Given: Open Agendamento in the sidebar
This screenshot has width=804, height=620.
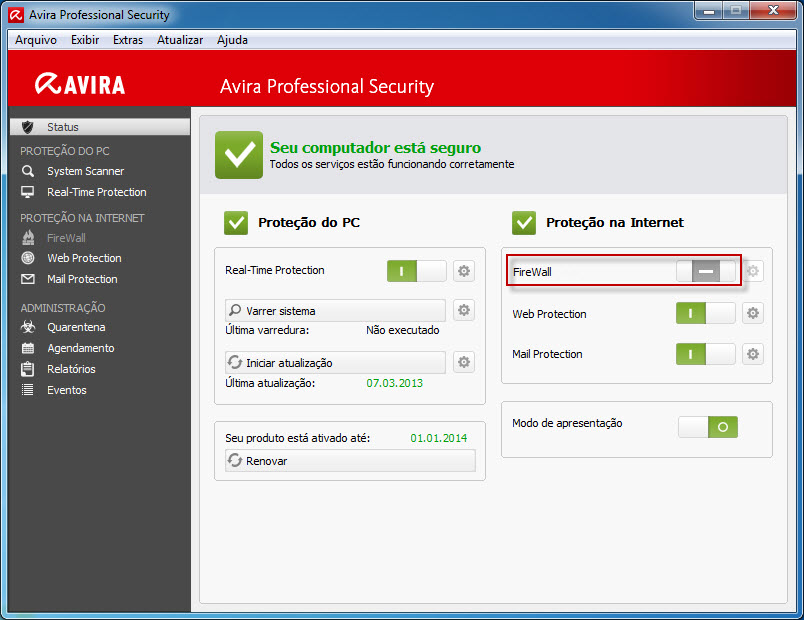Looking at the screenshot, I should pos(81,348).
